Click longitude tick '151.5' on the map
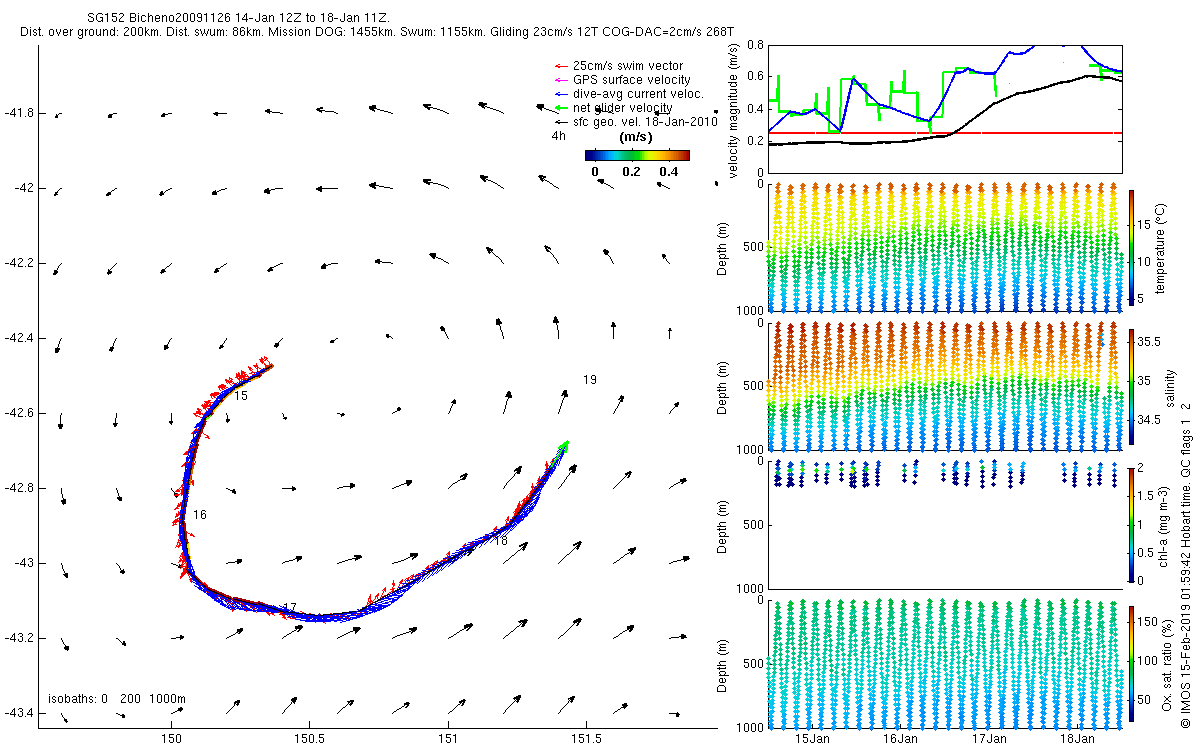Screen dimensions: 1200x750 click(x=586, y=739)
